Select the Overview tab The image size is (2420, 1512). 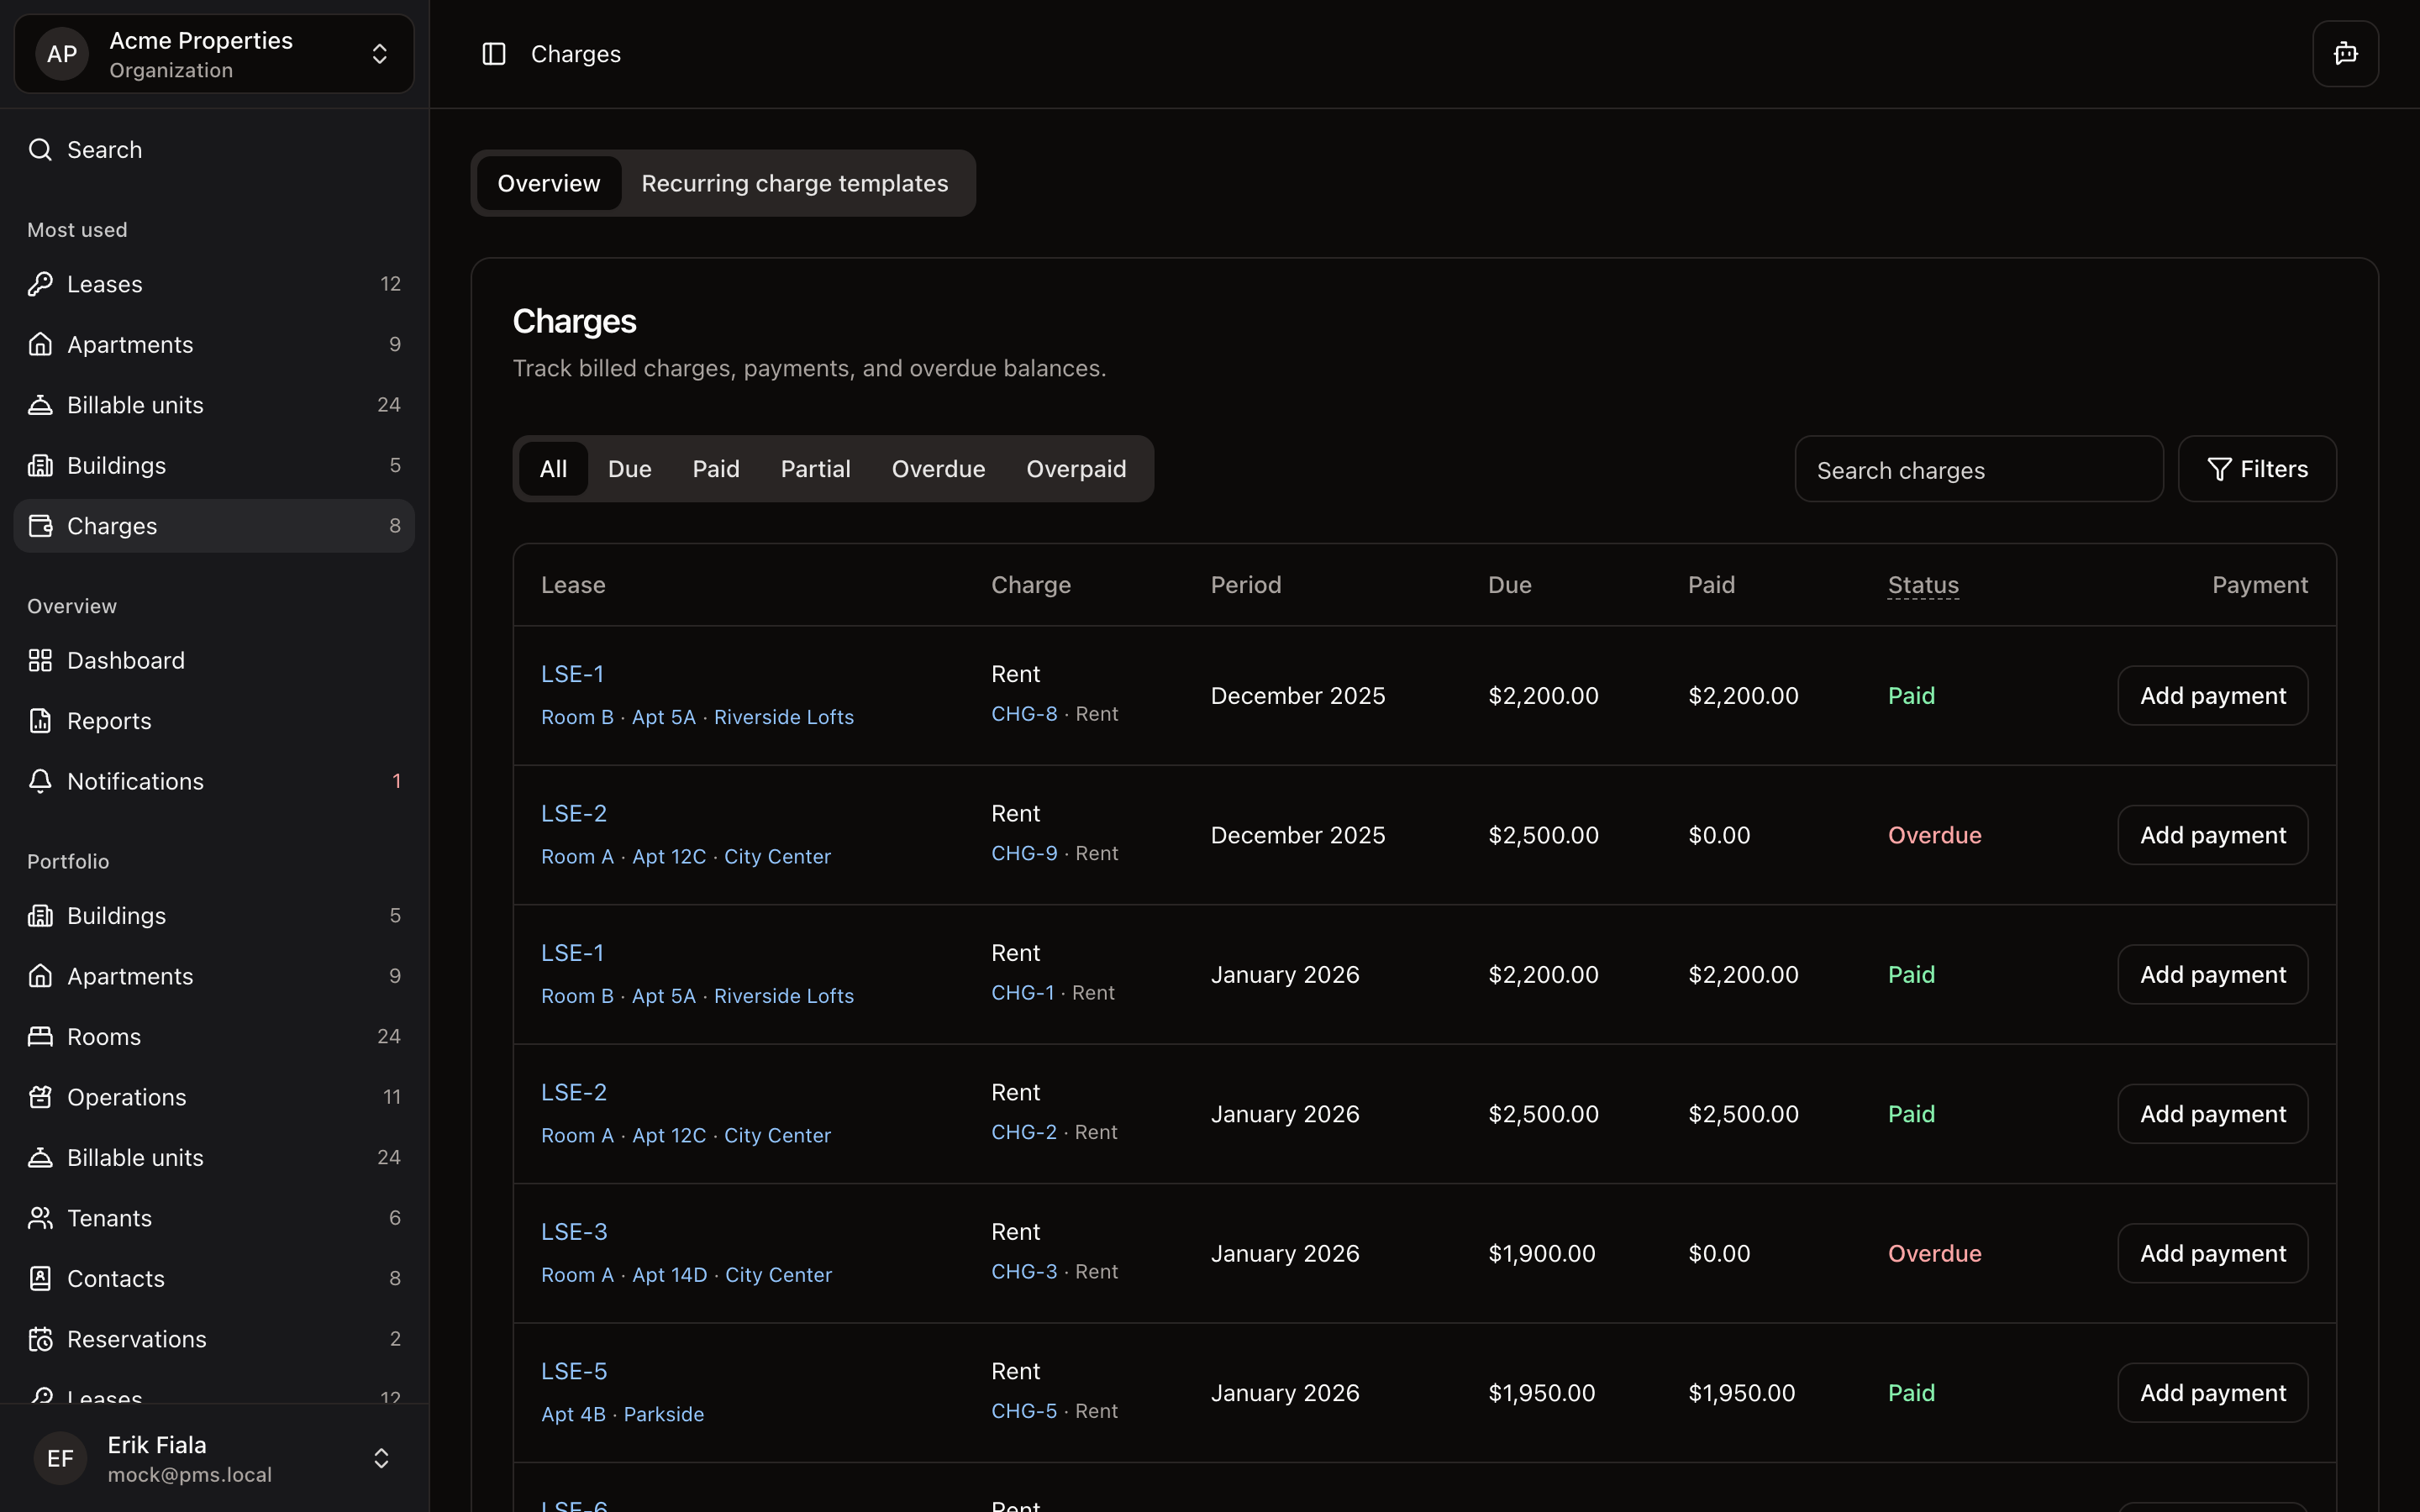[547, 183]
